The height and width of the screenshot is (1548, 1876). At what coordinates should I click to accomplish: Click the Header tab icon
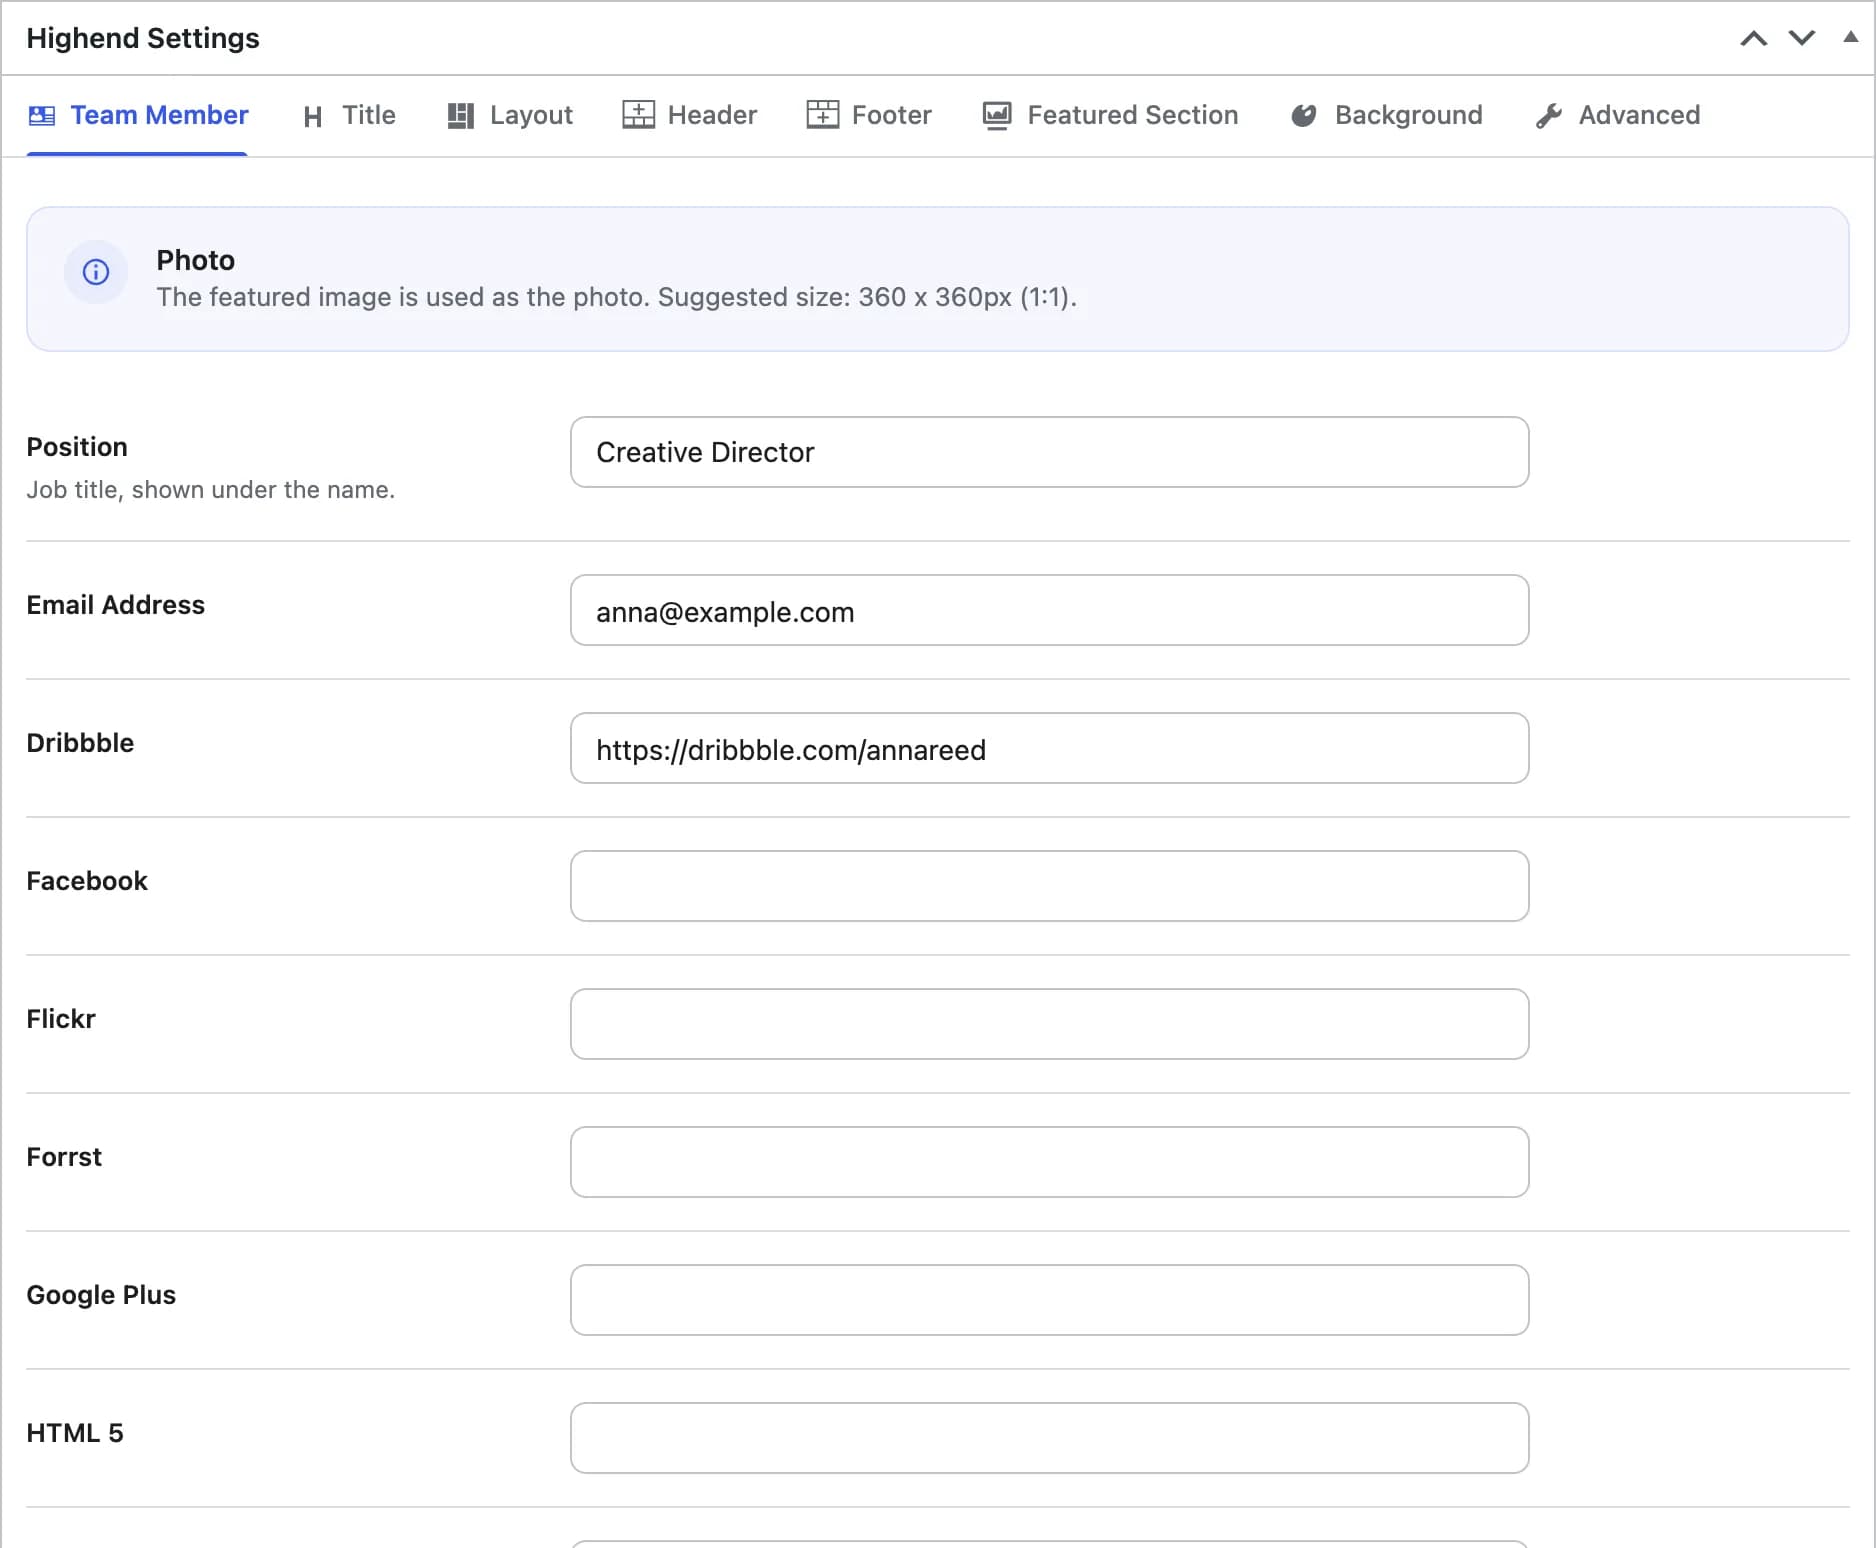tap(638, 115)
